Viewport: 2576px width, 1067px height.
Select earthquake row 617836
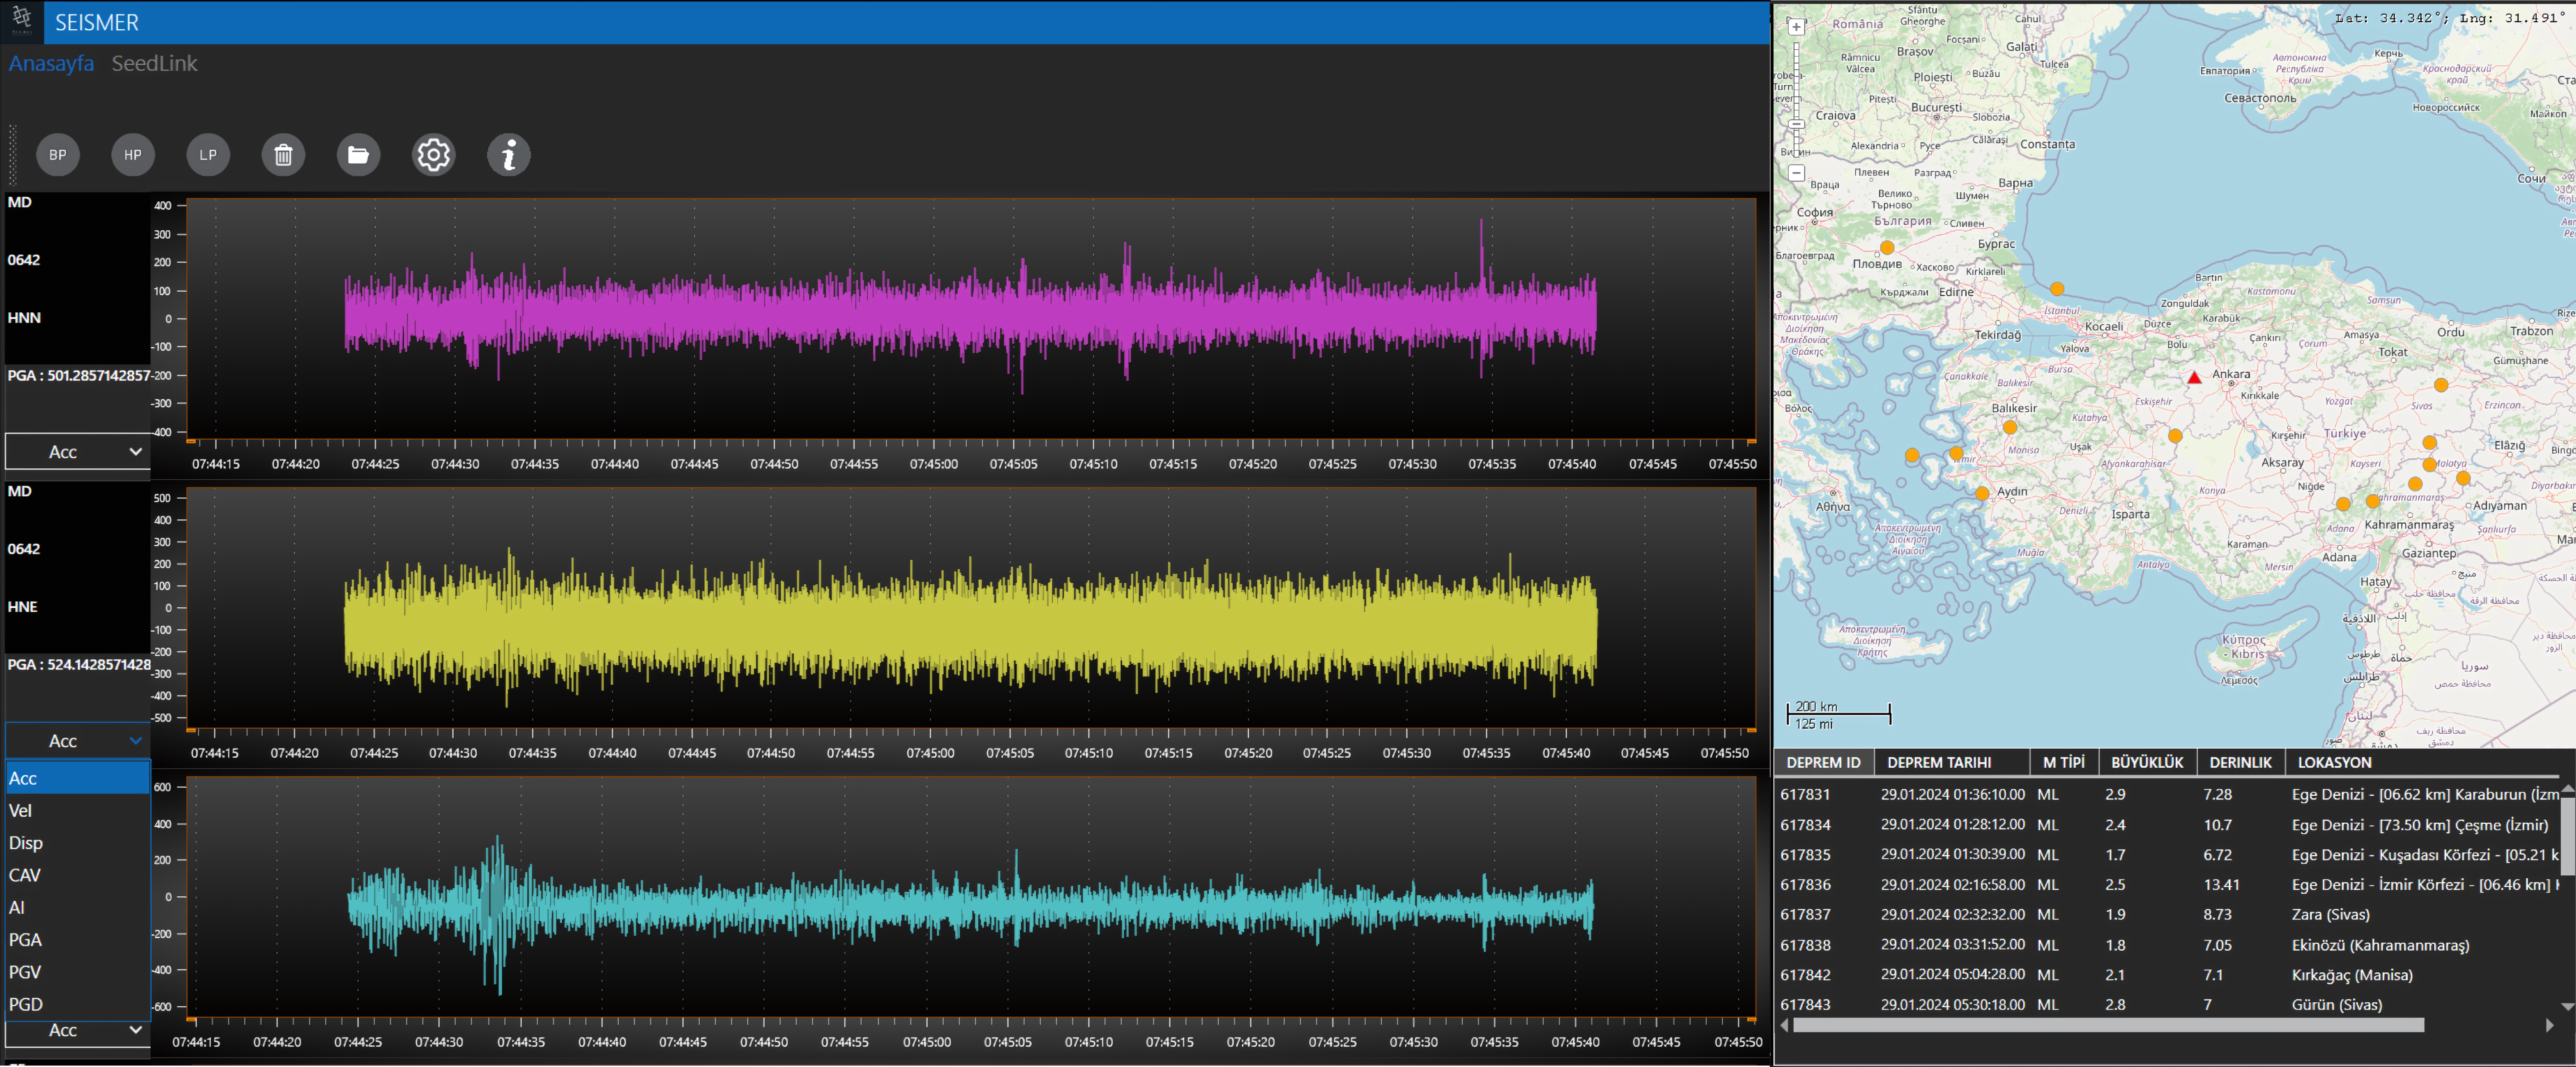coord(2167,884)
